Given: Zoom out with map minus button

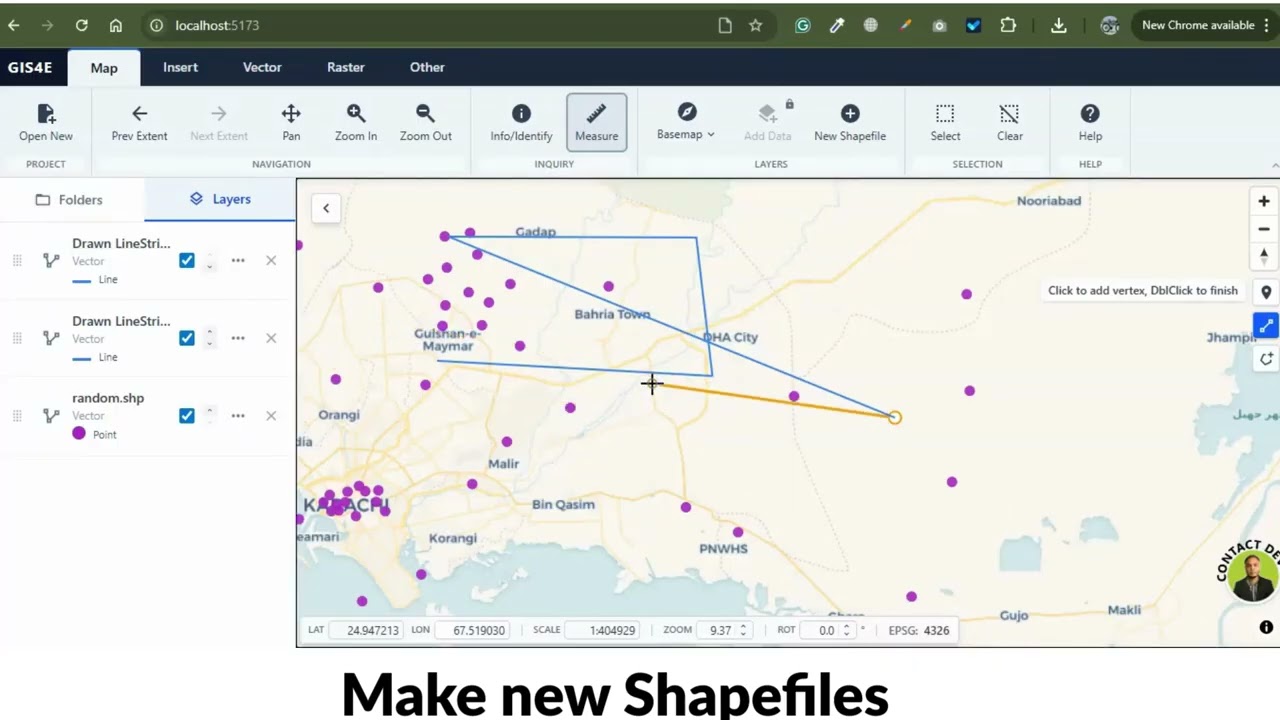Looking at the screenshot, I should pos(1264,229).
